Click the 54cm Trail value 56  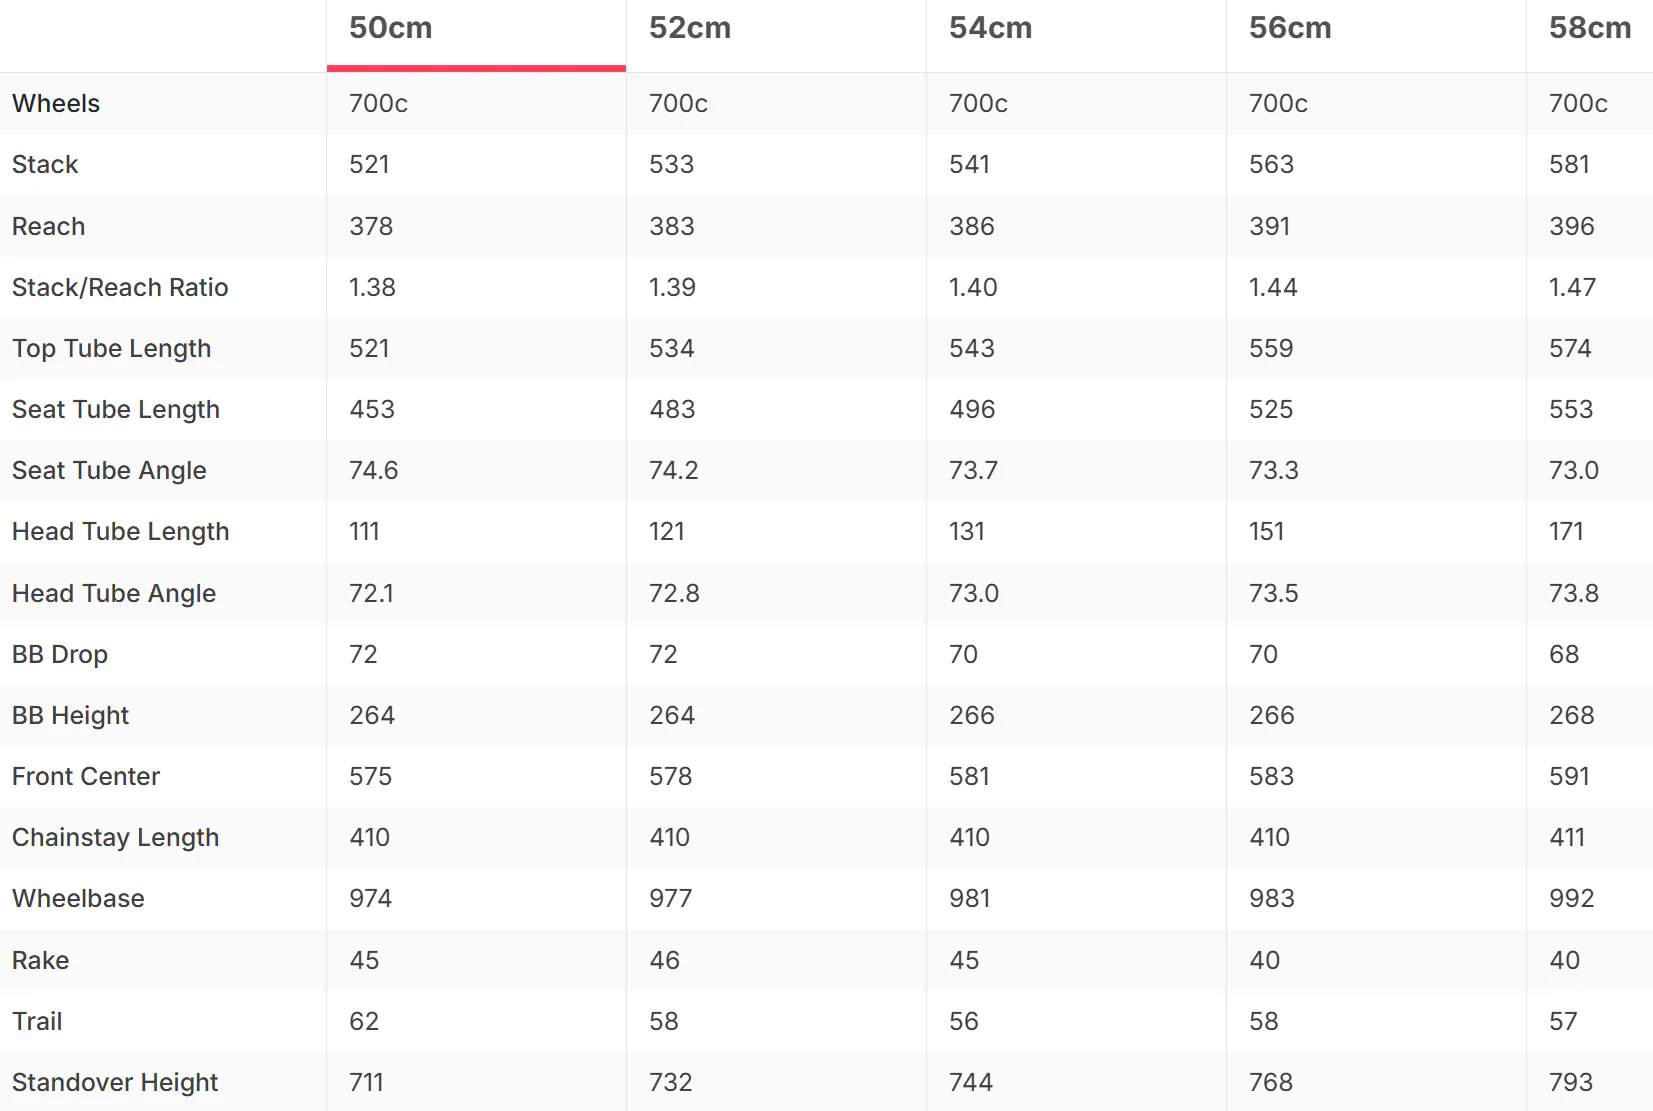coord(964,1022)
